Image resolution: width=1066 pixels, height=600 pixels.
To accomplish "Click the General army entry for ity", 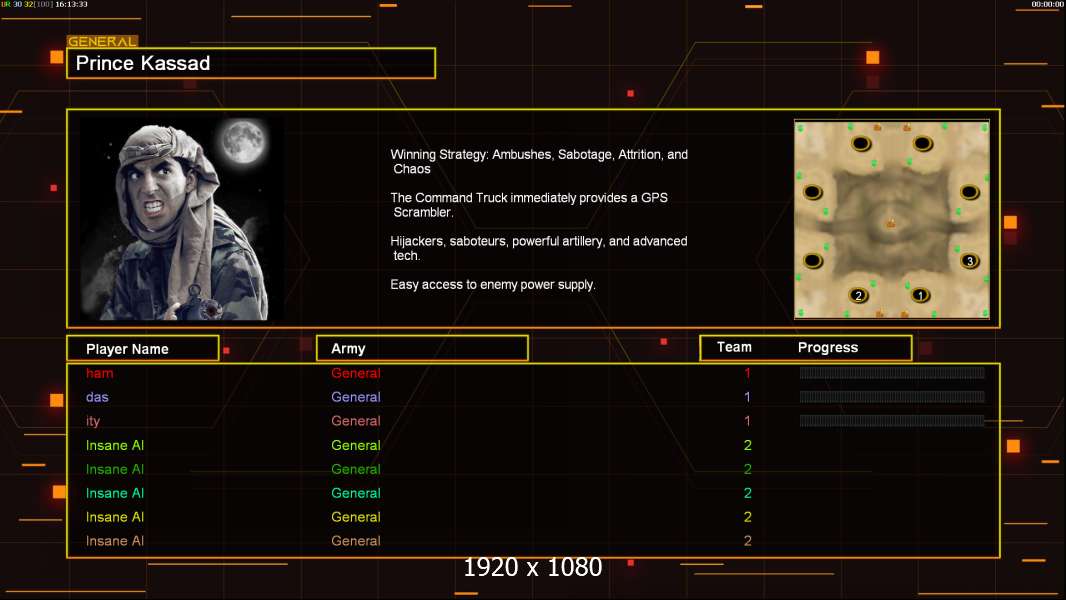I will click(x=356, y=421).
